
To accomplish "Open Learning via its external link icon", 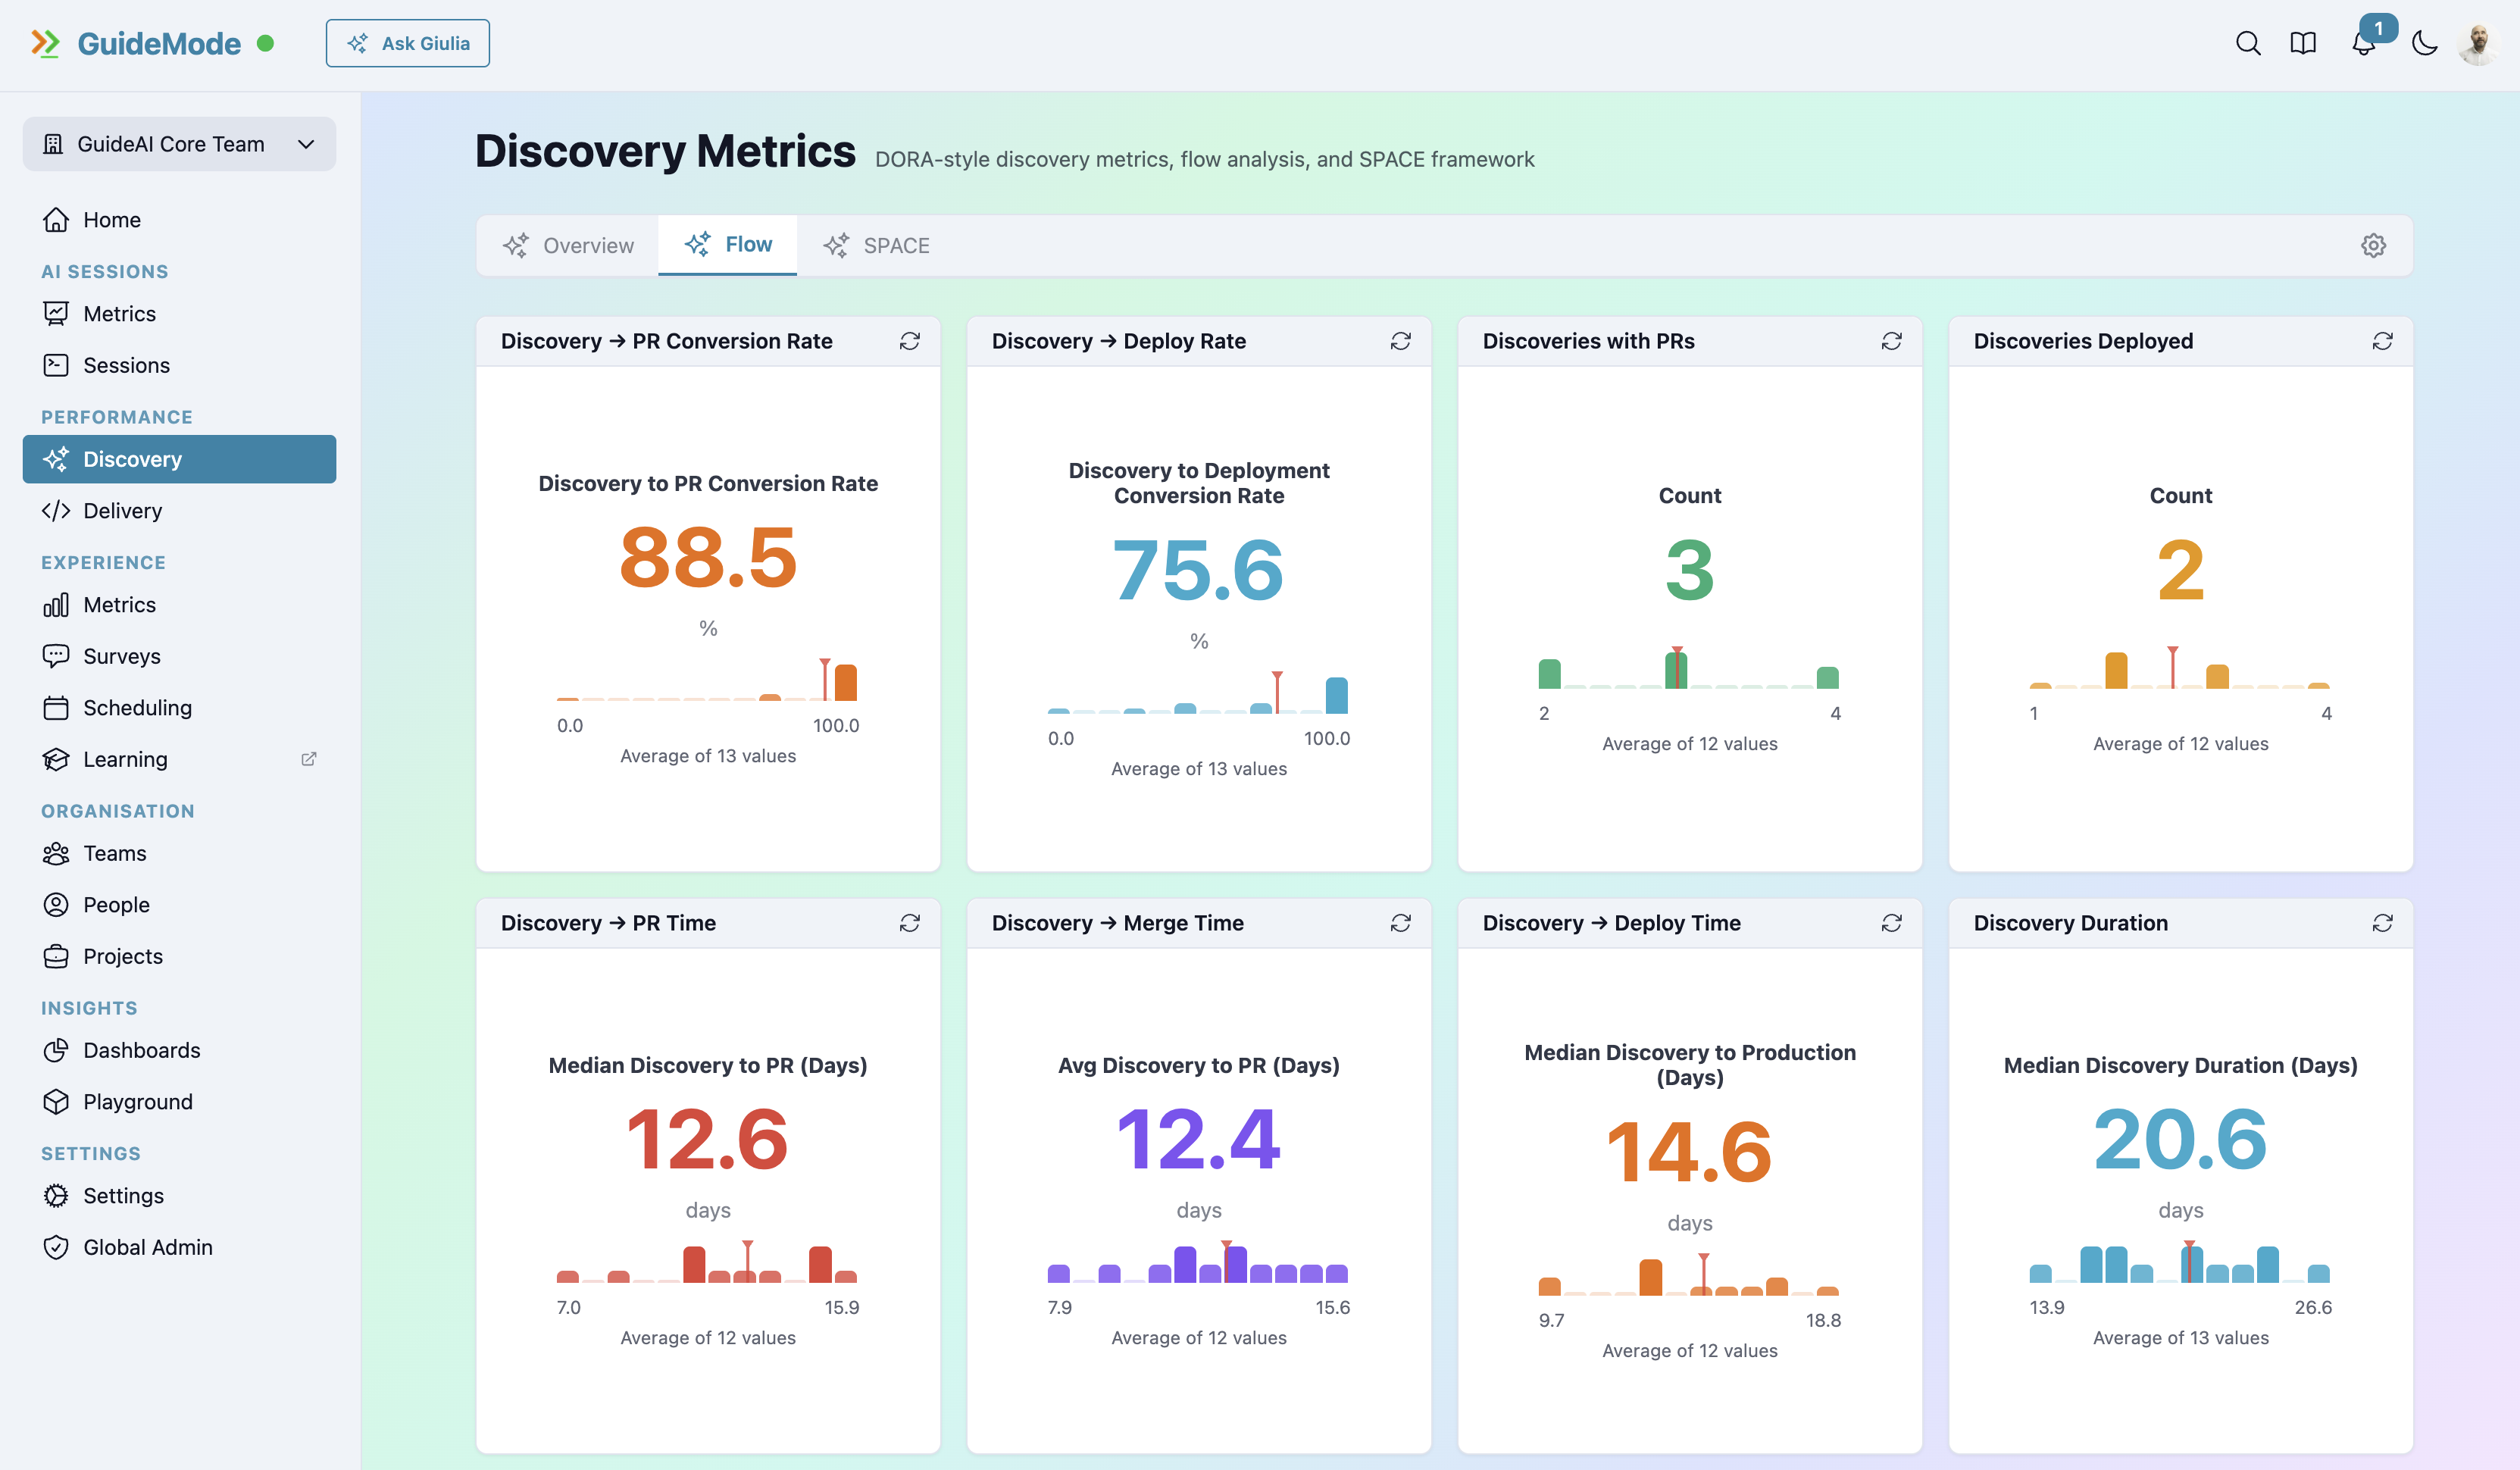I will [308, 759].
